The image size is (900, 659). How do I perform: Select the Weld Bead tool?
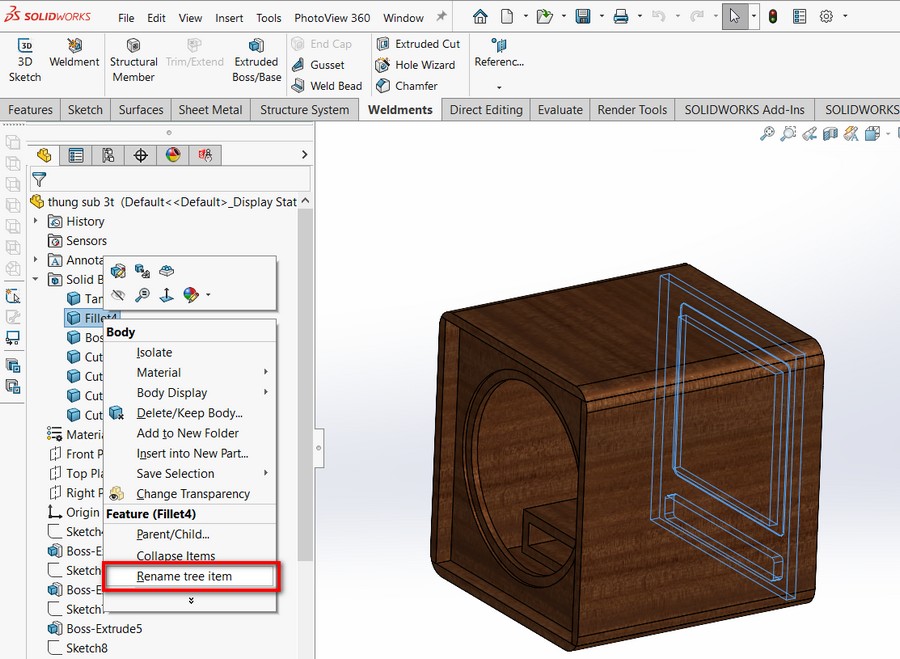coord(327,86)
